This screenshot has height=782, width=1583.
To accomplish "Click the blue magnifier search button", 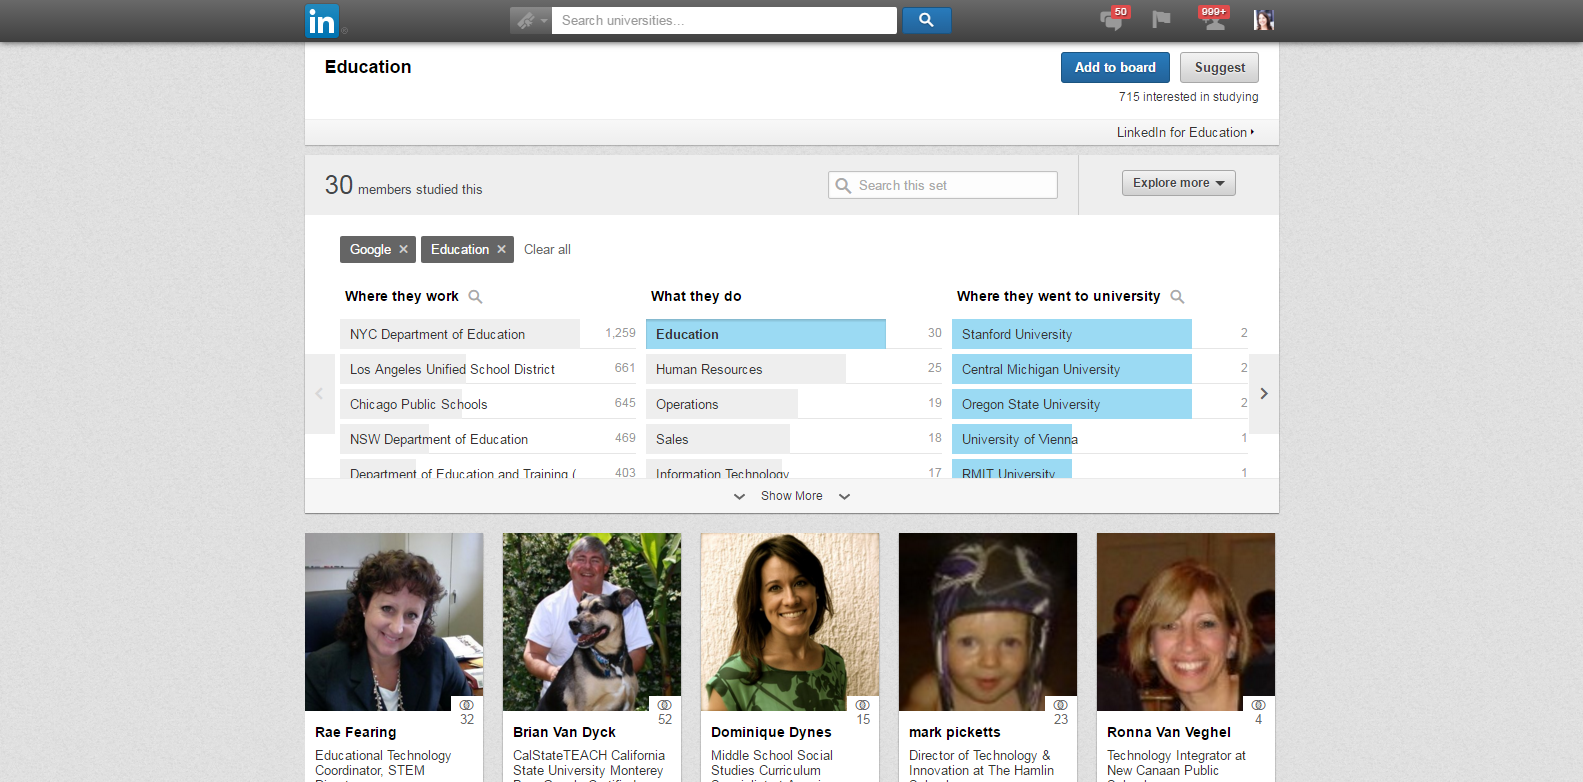I will pos(926,20).
